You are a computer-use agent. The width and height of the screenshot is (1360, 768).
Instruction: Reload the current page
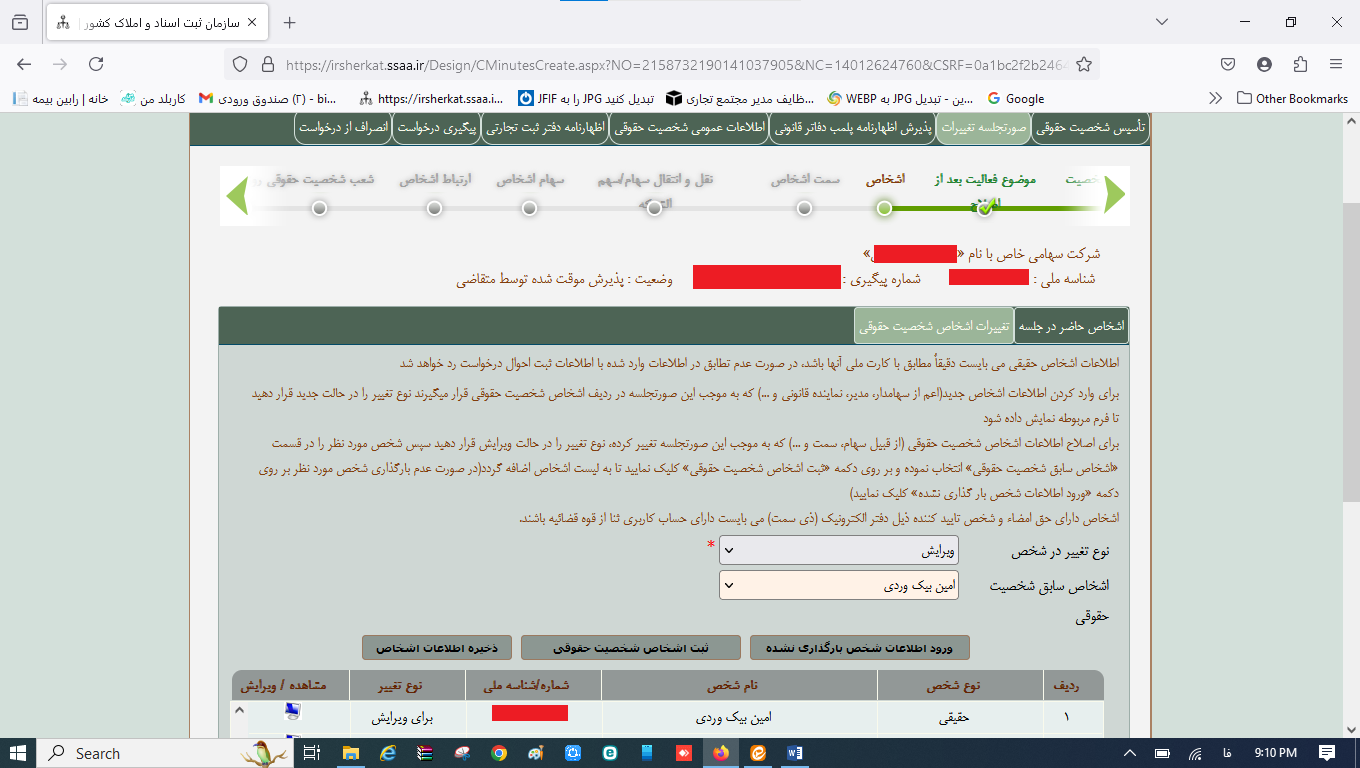tap(96, 64)
